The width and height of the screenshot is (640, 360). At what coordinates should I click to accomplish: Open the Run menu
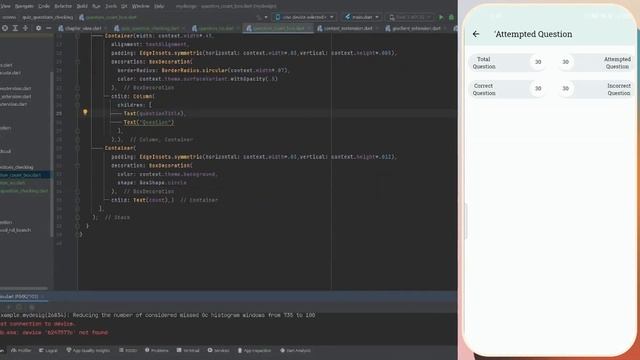96,6
